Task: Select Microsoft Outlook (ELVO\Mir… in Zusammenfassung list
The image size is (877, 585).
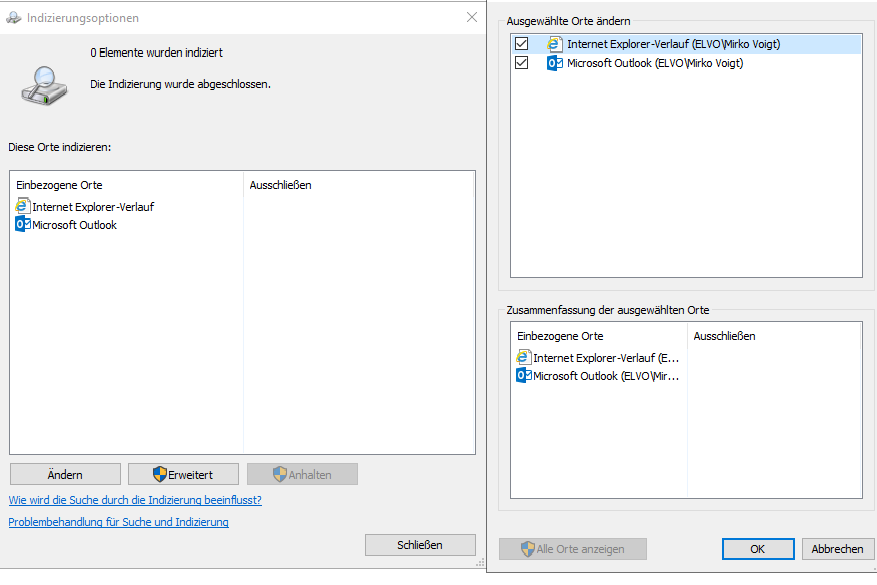Action: [x=606, y=376]
